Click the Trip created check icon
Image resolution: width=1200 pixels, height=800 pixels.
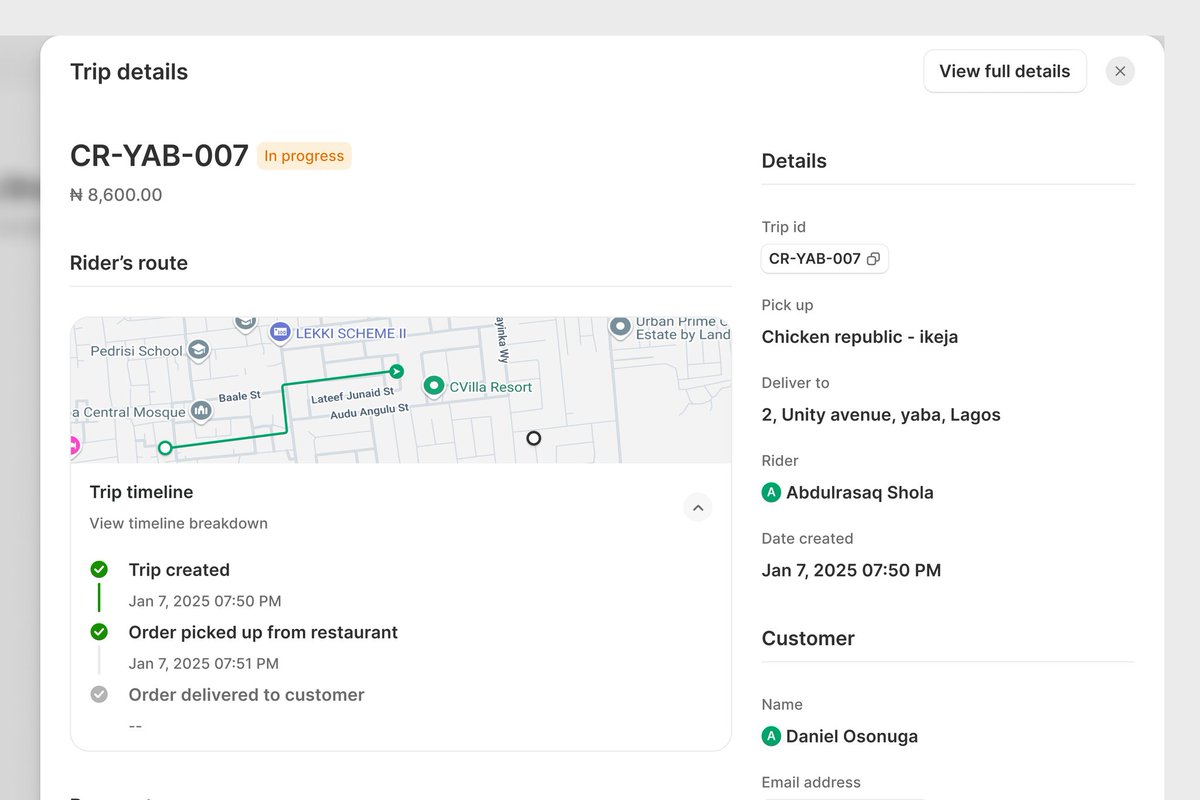coord(99,569)
